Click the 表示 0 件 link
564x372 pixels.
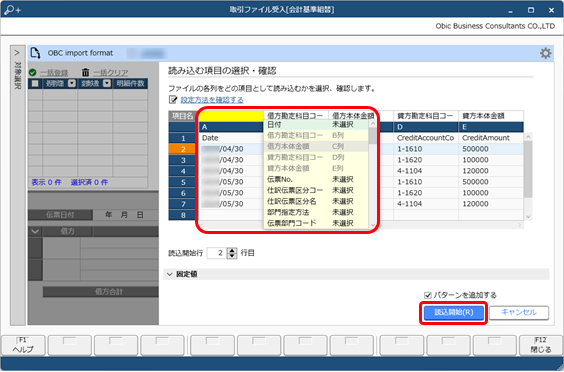(x=46, y=182)
